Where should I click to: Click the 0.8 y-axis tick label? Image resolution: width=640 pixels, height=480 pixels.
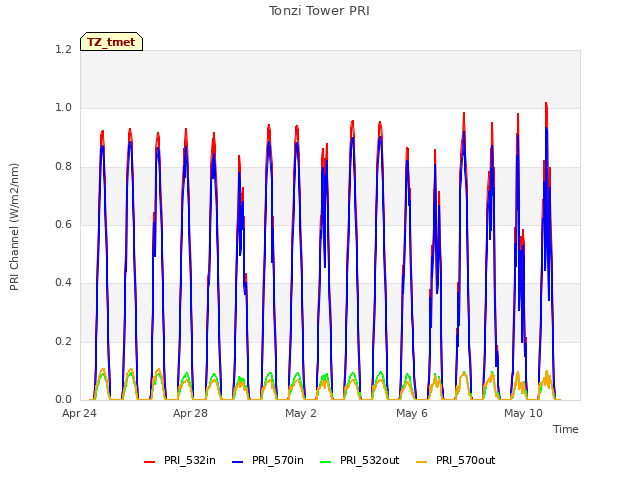tap(63, 167)
